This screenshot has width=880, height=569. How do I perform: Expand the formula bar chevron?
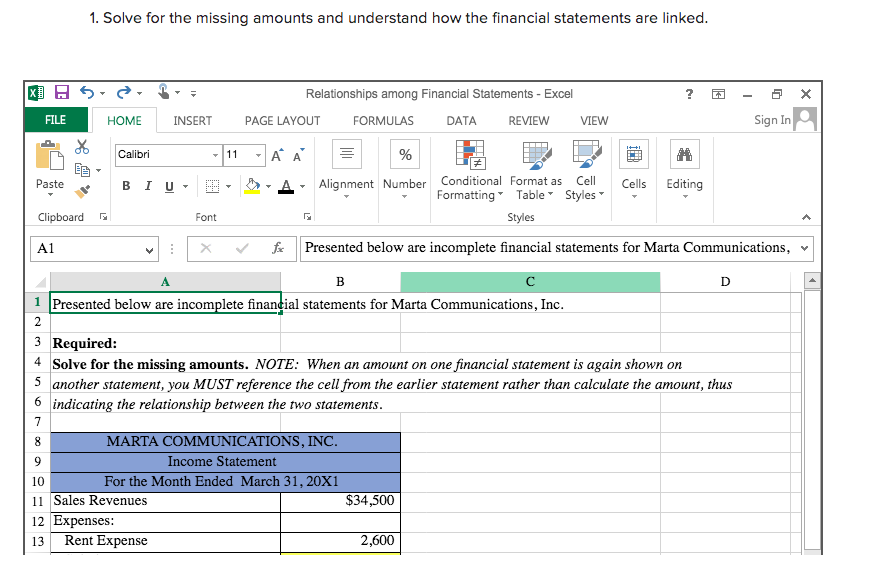(804, 249)
